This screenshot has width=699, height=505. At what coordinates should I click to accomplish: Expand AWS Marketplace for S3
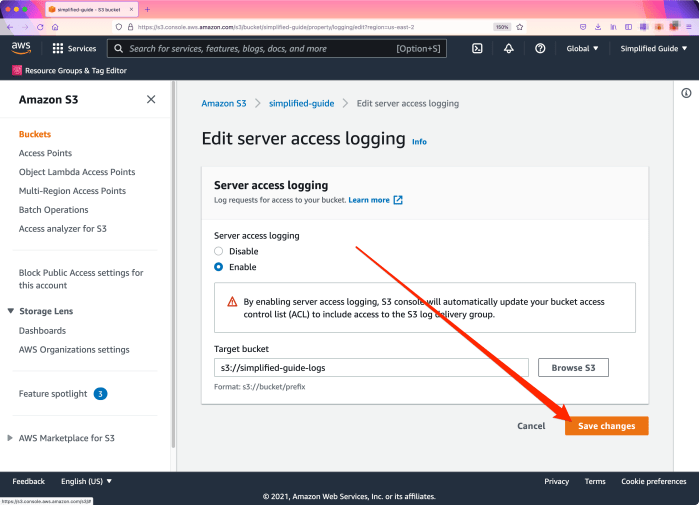(10, 438)
